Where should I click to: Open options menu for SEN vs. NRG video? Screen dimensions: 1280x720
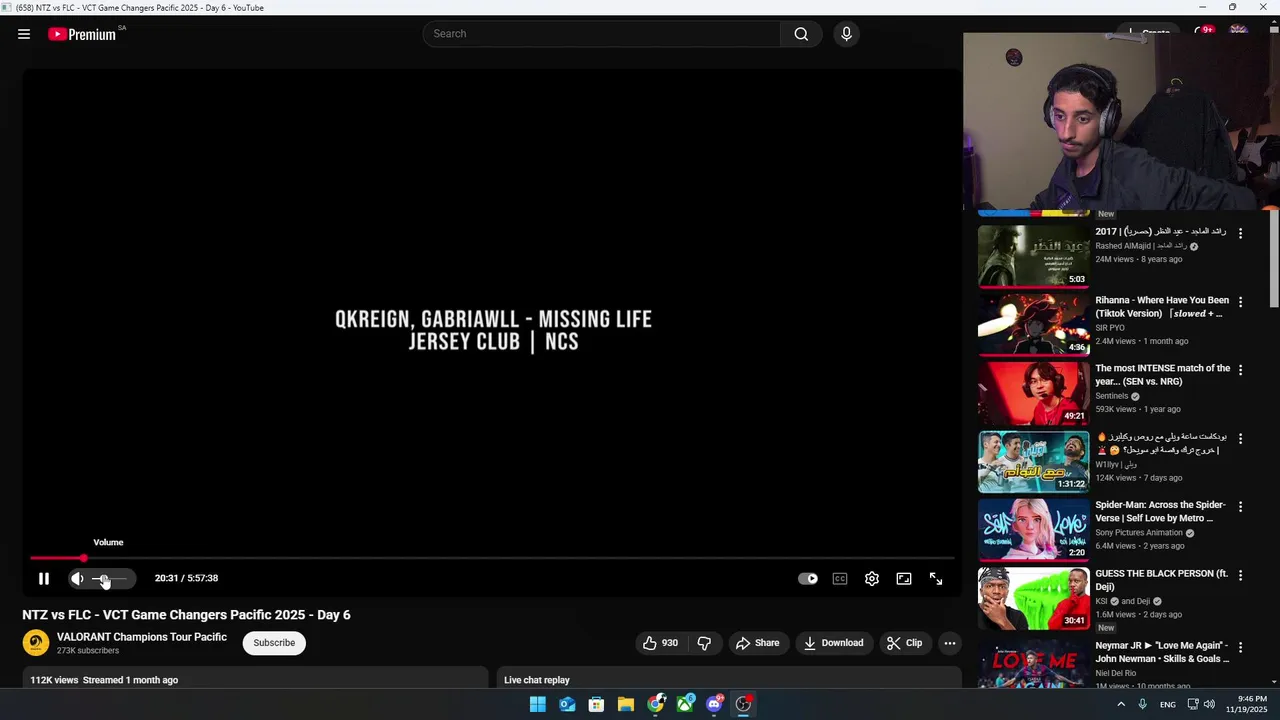pyautogui.click(x=1240, y=370)
